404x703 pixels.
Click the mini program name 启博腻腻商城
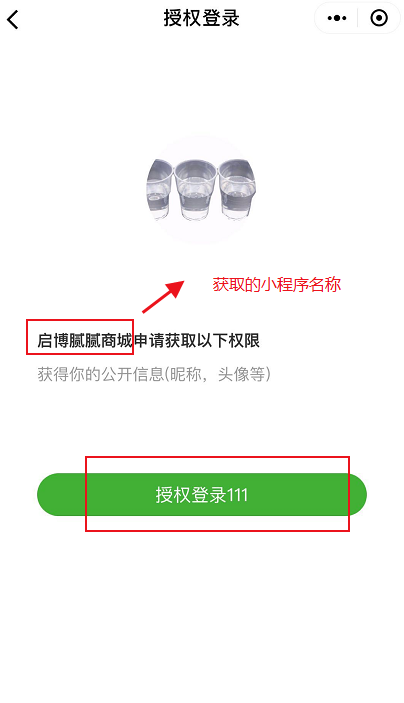click(x=85, y=341)
